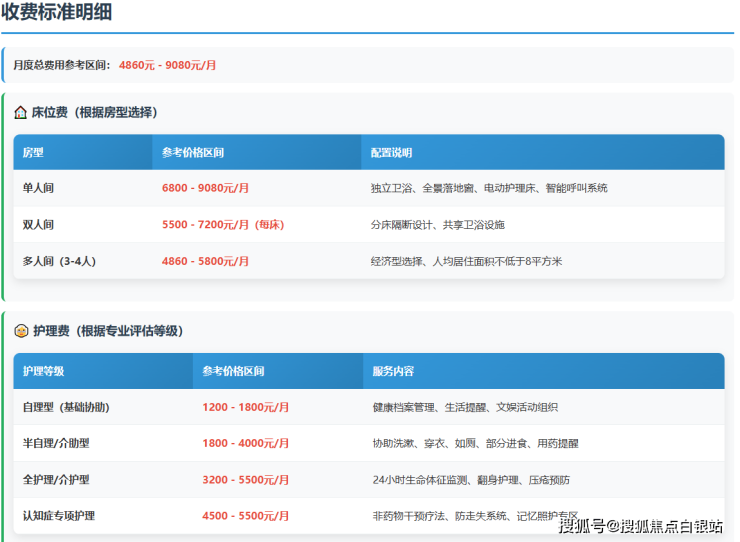
Task: Click the 6800 - 9080元/月 price
Action: [x=205, y=188]
